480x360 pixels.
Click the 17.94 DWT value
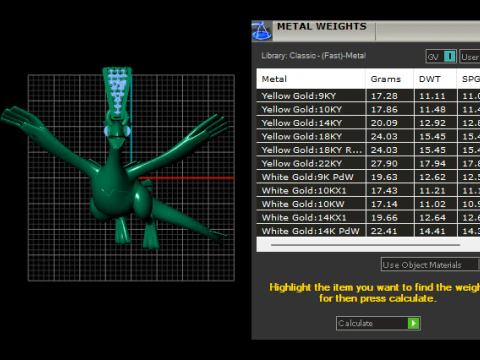coord(432,163)
